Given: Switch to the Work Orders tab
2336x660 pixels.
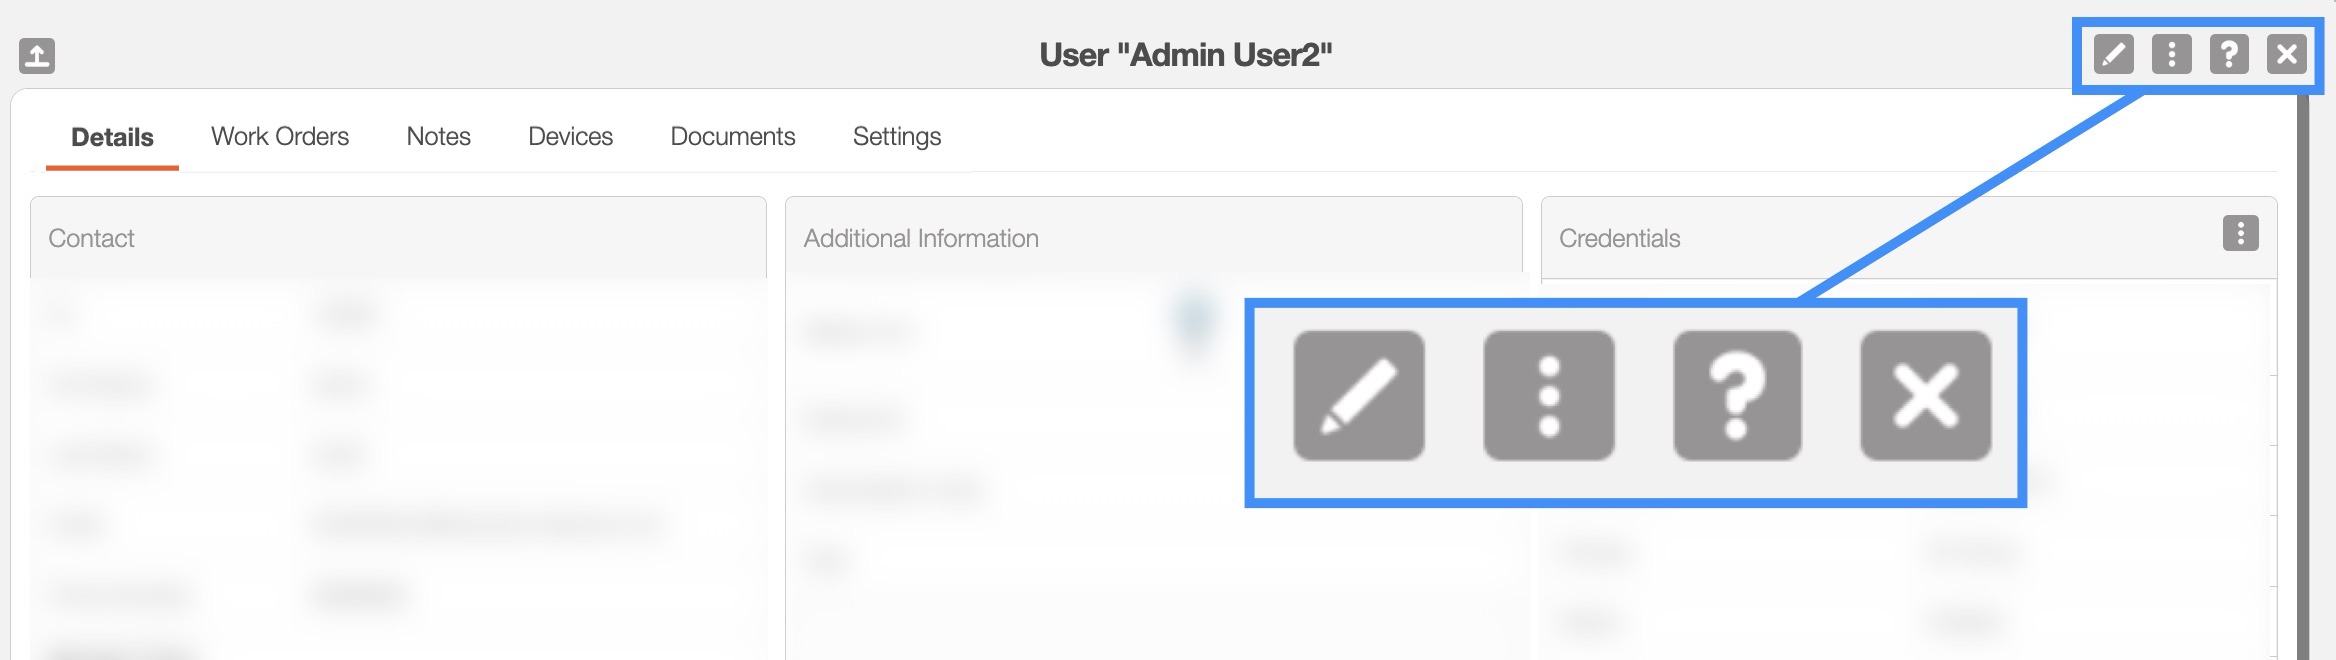Looking at the screenshot, I should tap(280, 136).
